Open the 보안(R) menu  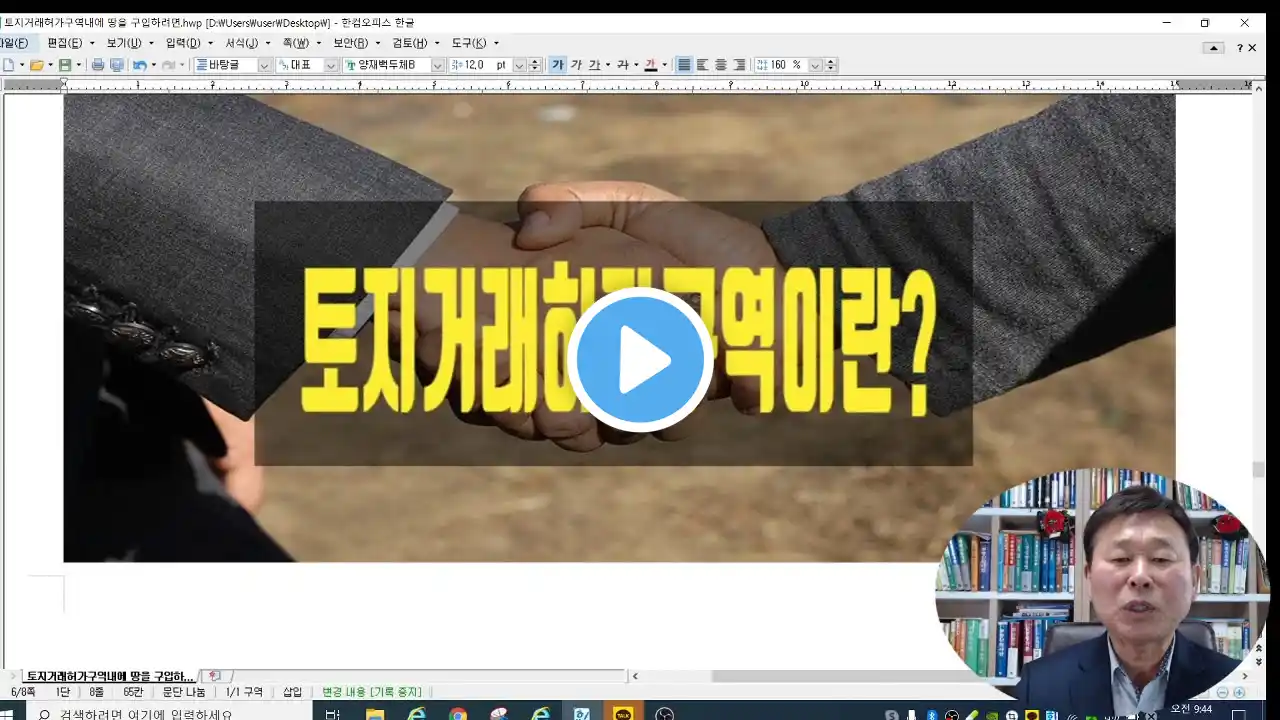(x=351, y=43)
